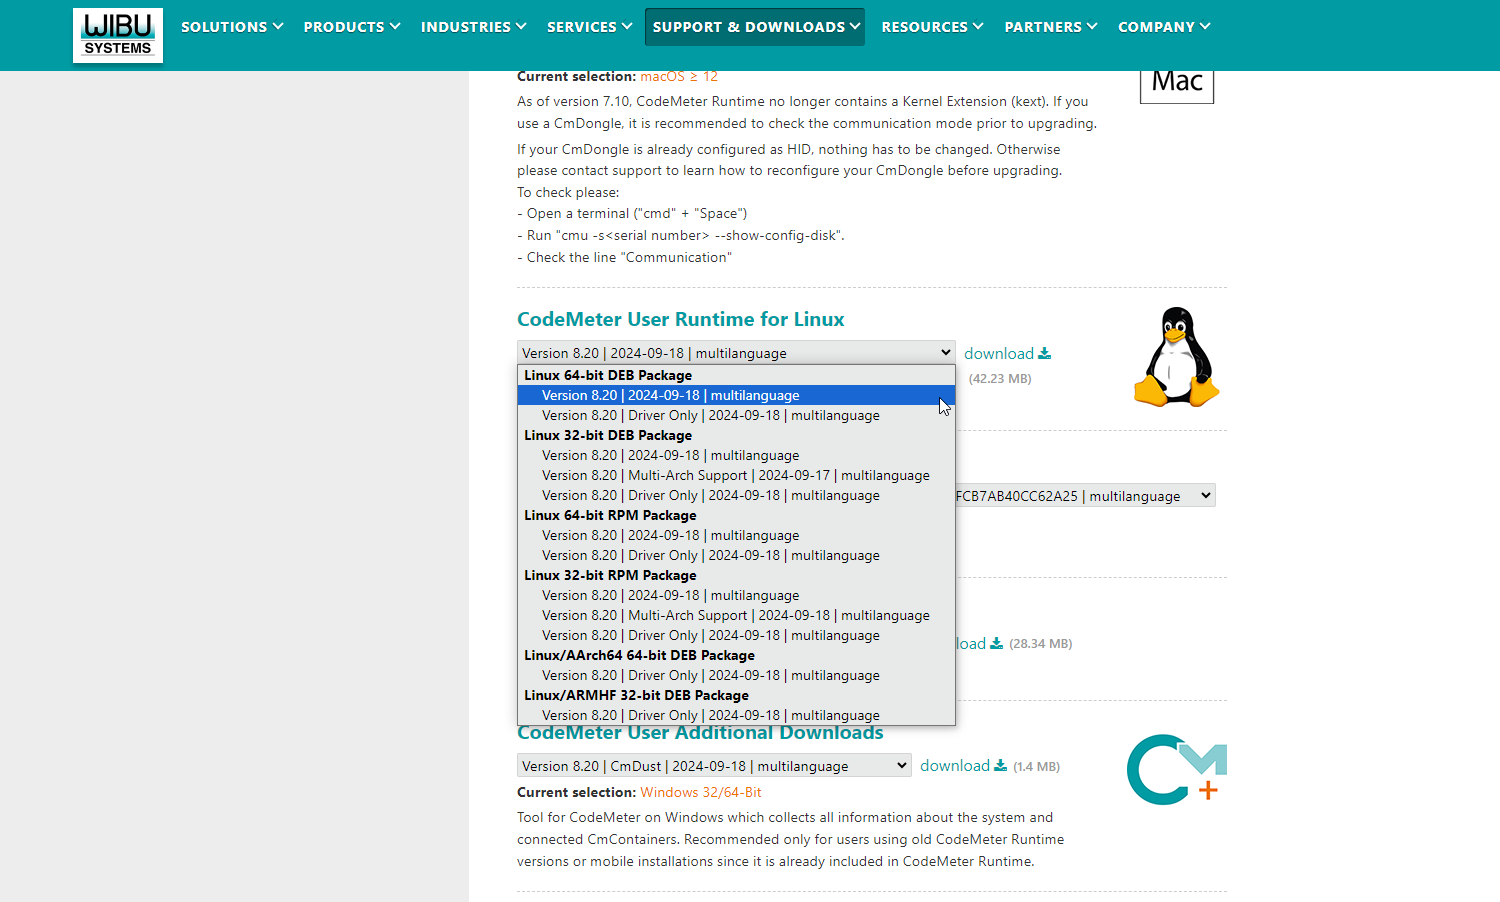Select Multi-Arch Support dated 2024-09-17
Screen dimensions: 1500x902
736,475
